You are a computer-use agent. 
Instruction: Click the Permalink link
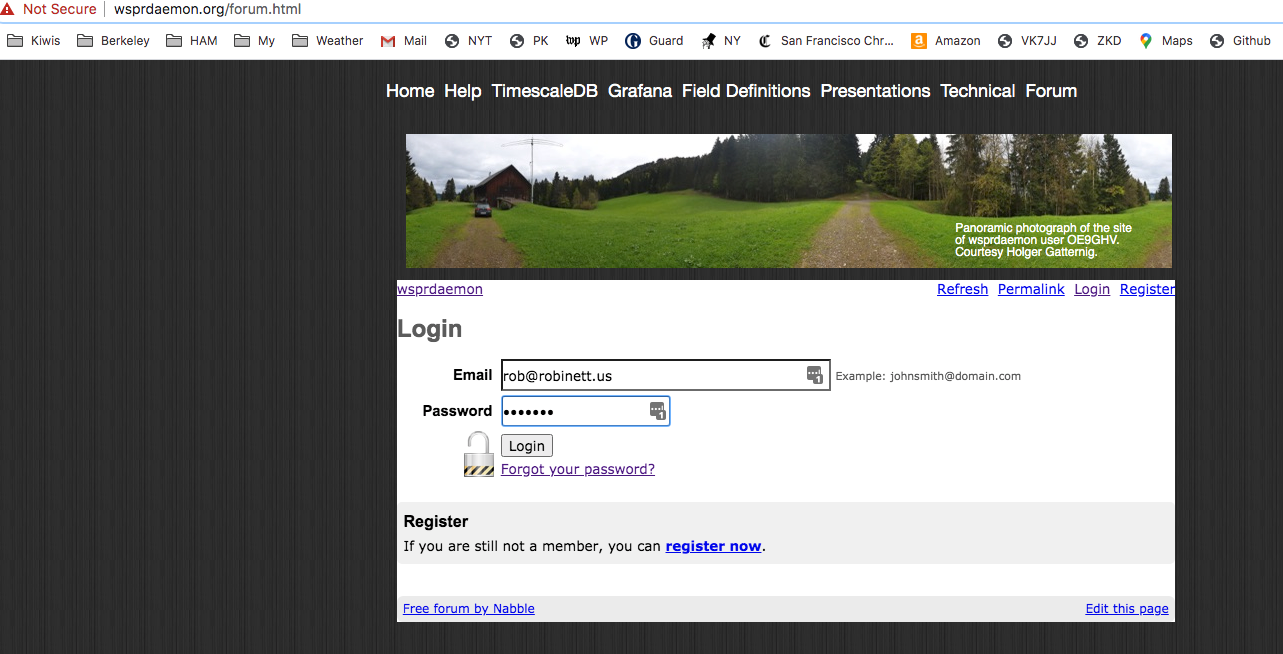[x=1031, y=289]
